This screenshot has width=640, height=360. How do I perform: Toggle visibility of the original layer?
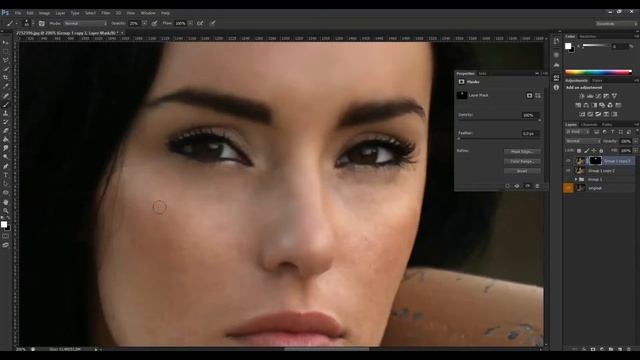click(x=568, y=188)
